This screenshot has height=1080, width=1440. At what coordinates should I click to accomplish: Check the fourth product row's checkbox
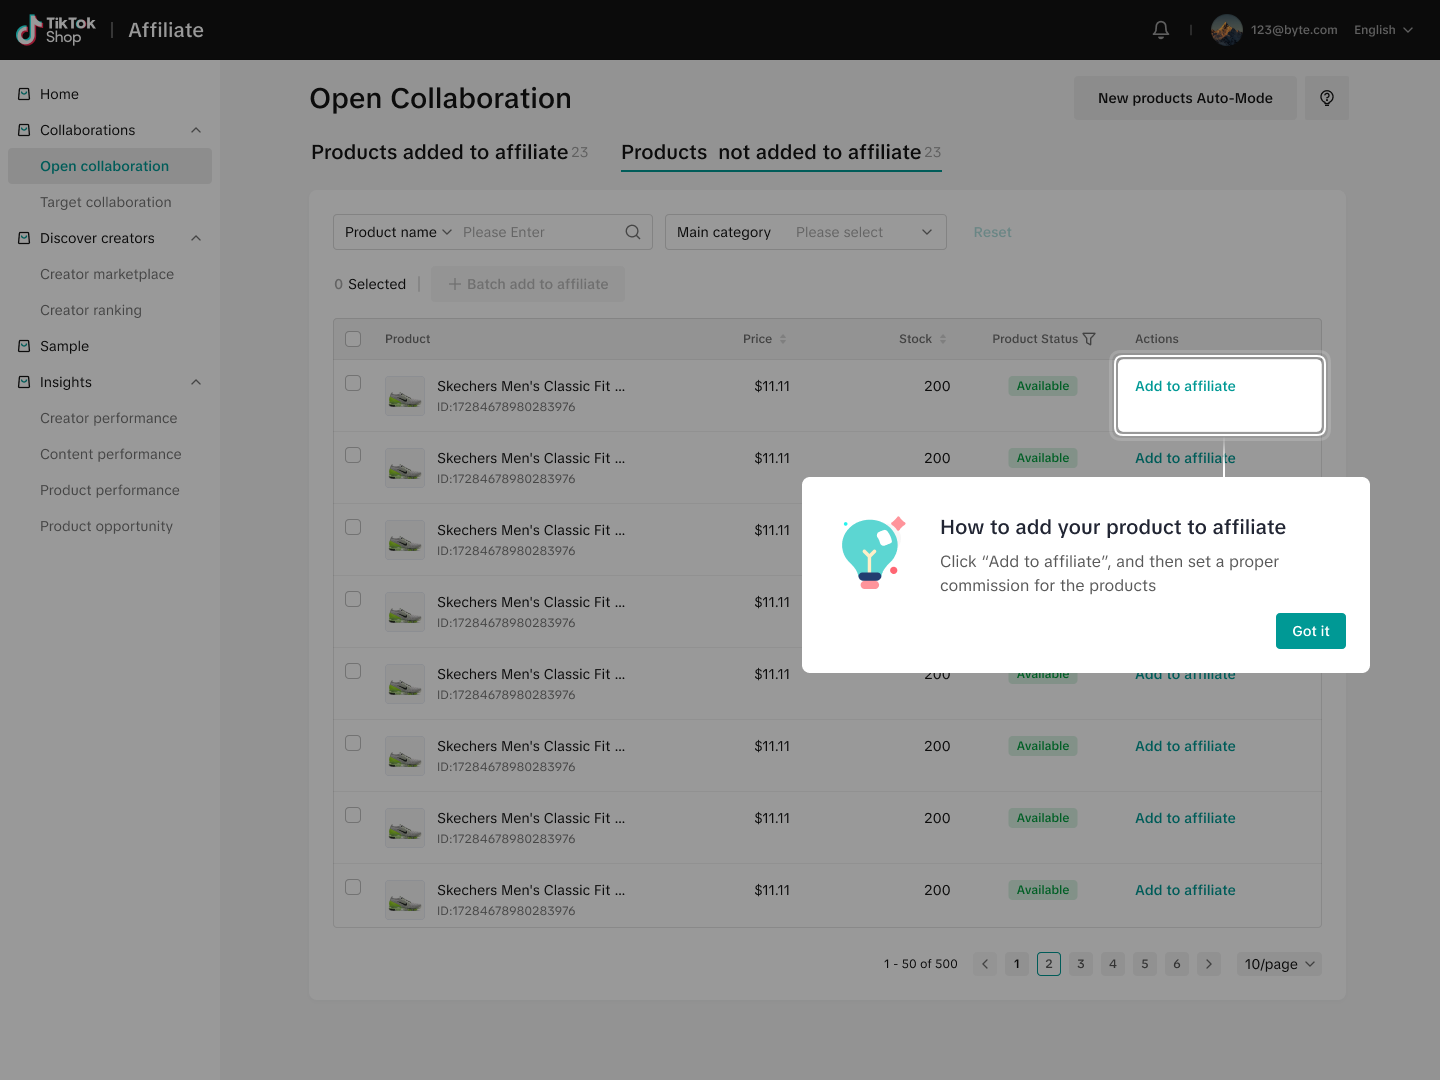pos(353,599)
